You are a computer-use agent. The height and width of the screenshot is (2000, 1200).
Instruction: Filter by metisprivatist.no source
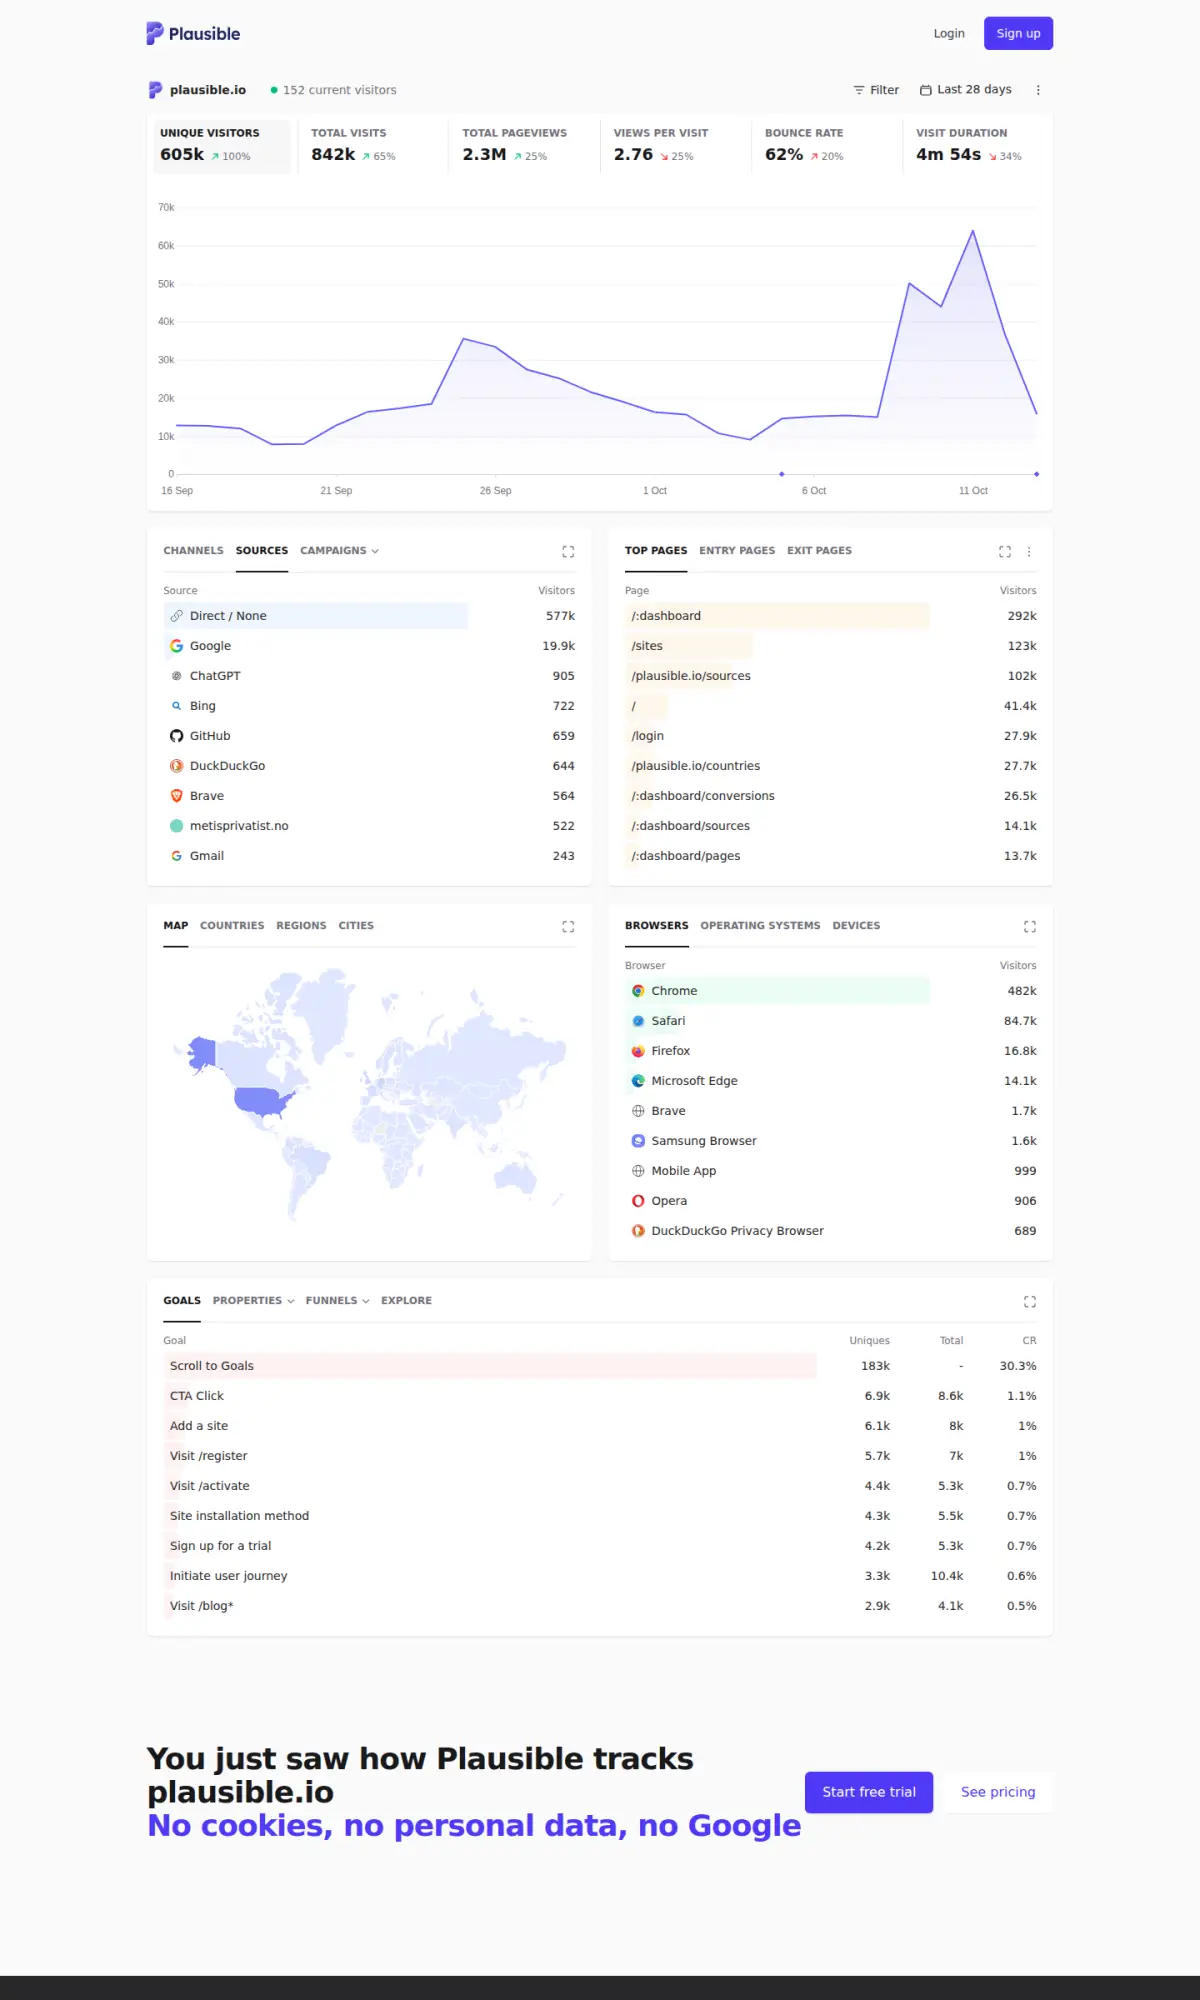pyautogui.click(x=369, y=826)
